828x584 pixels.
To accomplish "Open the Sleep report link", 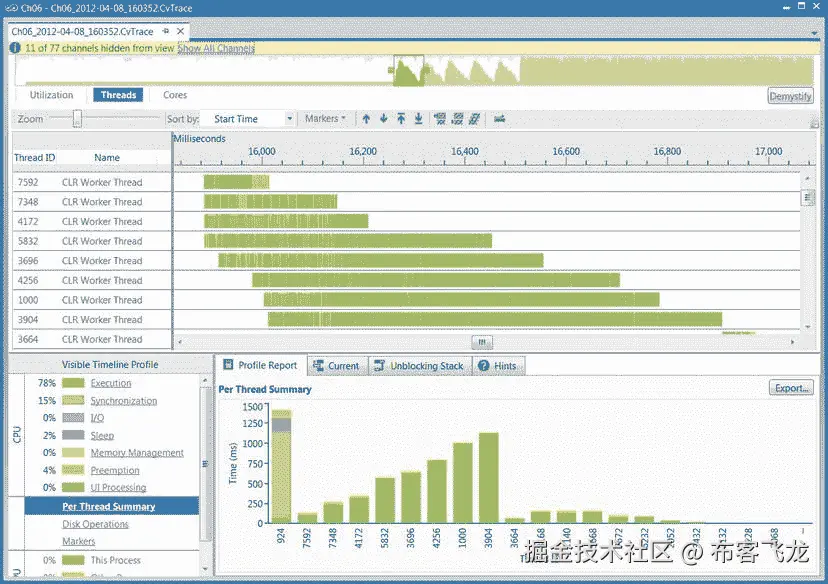I will coord(102,436).
